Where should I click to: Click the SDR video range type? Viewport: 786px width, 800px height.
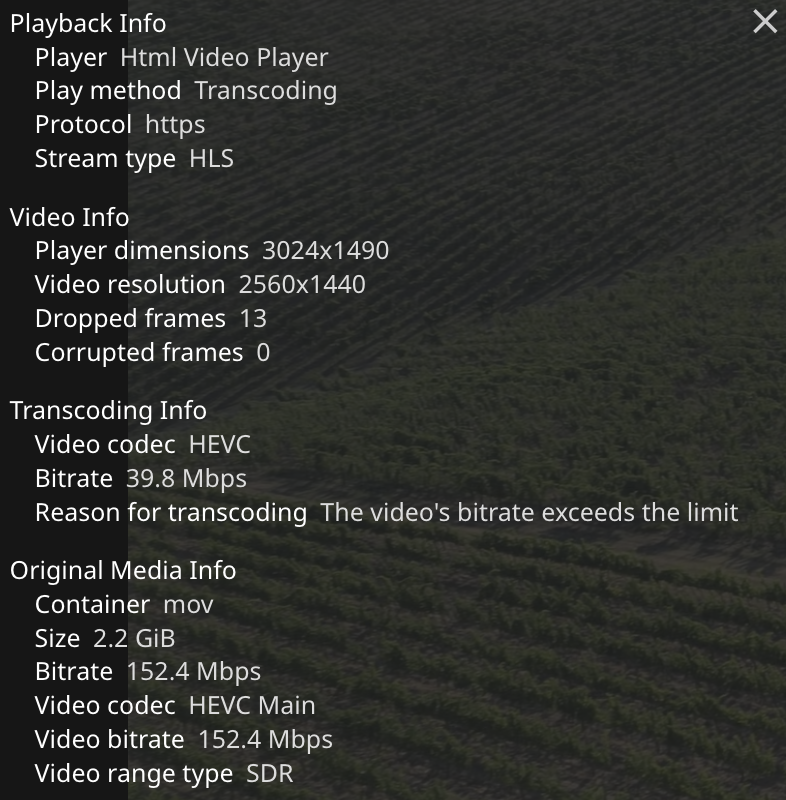[270, 774]
